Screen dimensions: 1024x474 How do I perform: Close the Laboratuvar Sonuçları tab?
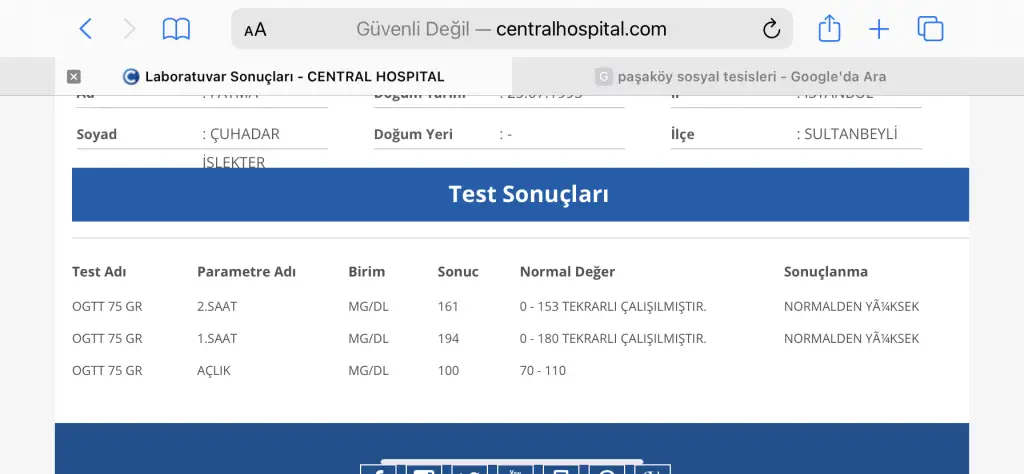[x=74, y=76]
